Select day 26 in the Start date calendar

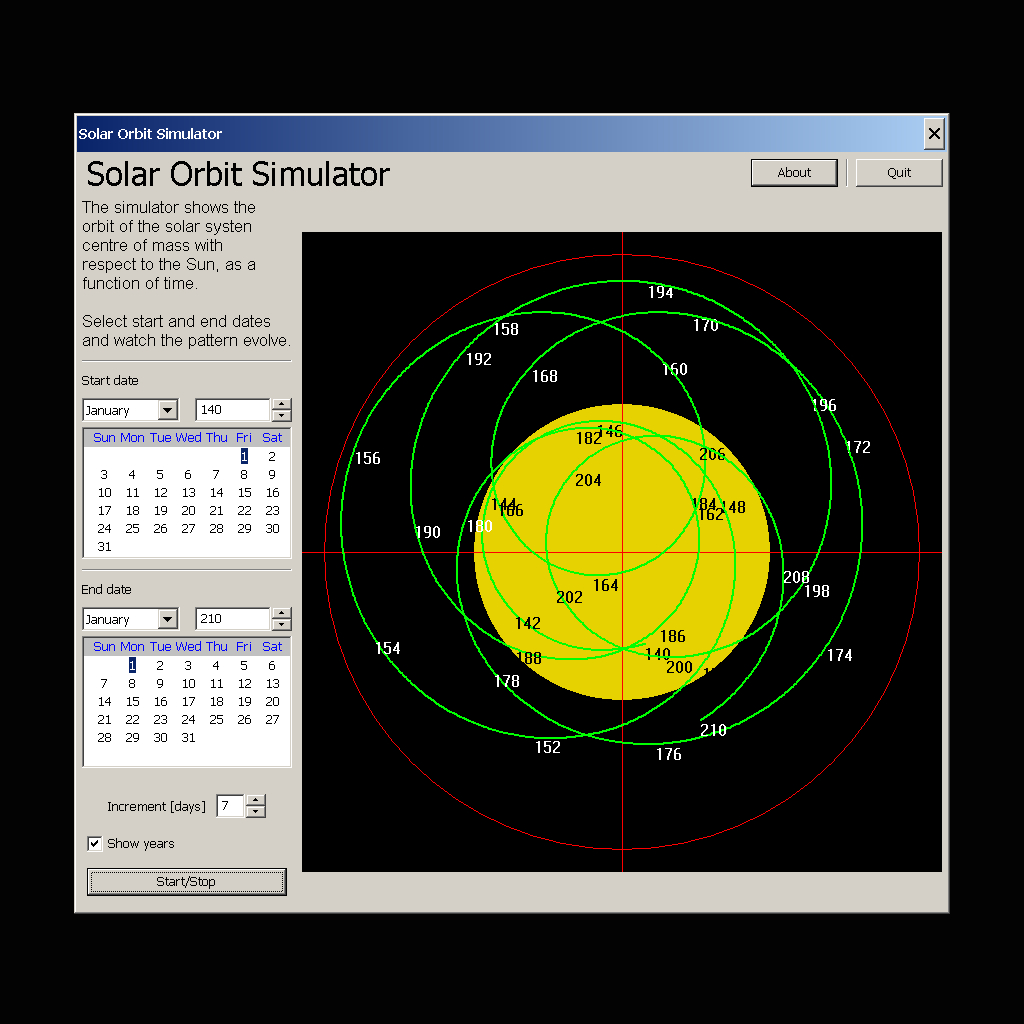pyautogui.click(x=161, y=529)
